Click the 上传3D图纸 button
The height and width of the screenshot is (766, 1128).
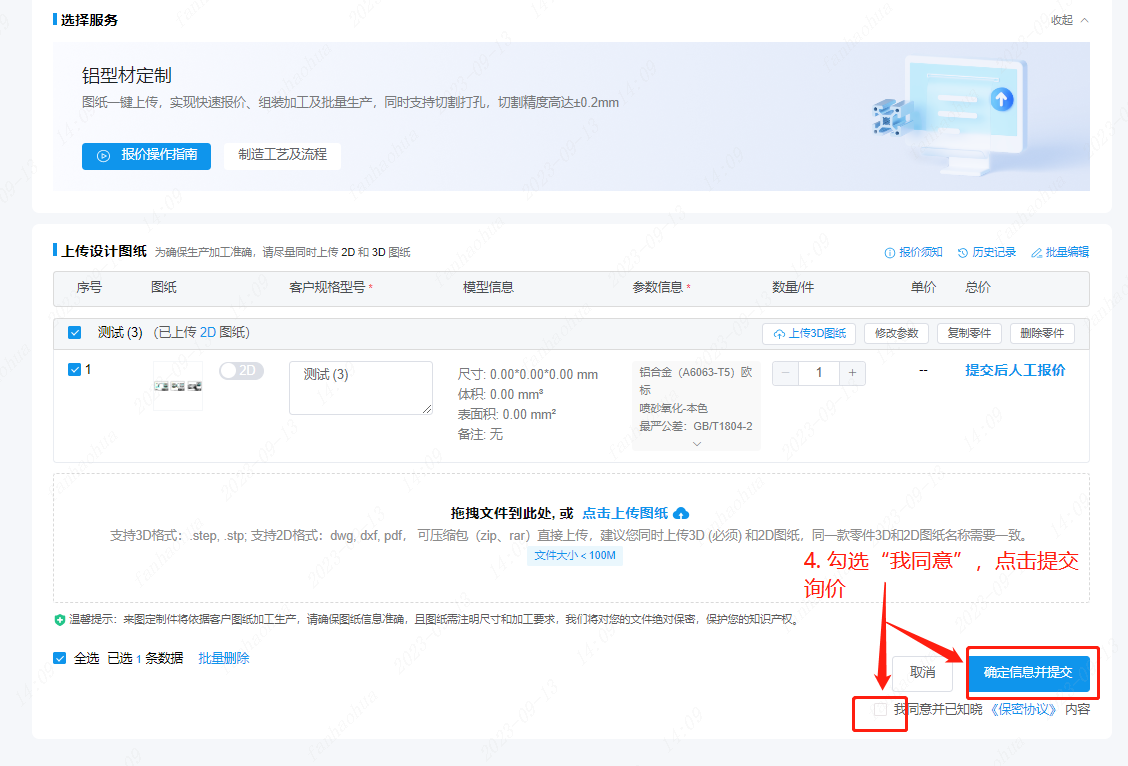[x=809, y=333]
